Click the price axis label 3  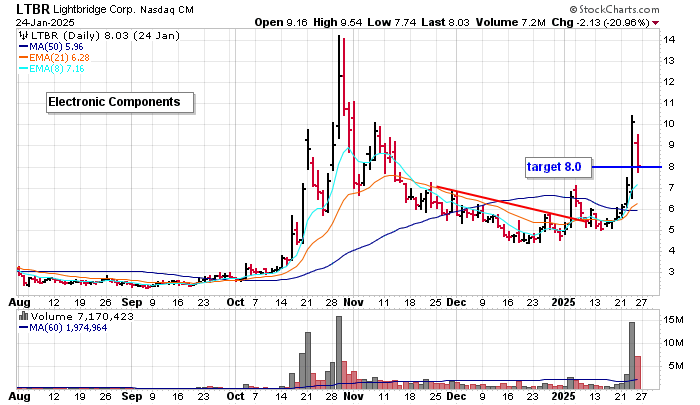coord(671,271)
